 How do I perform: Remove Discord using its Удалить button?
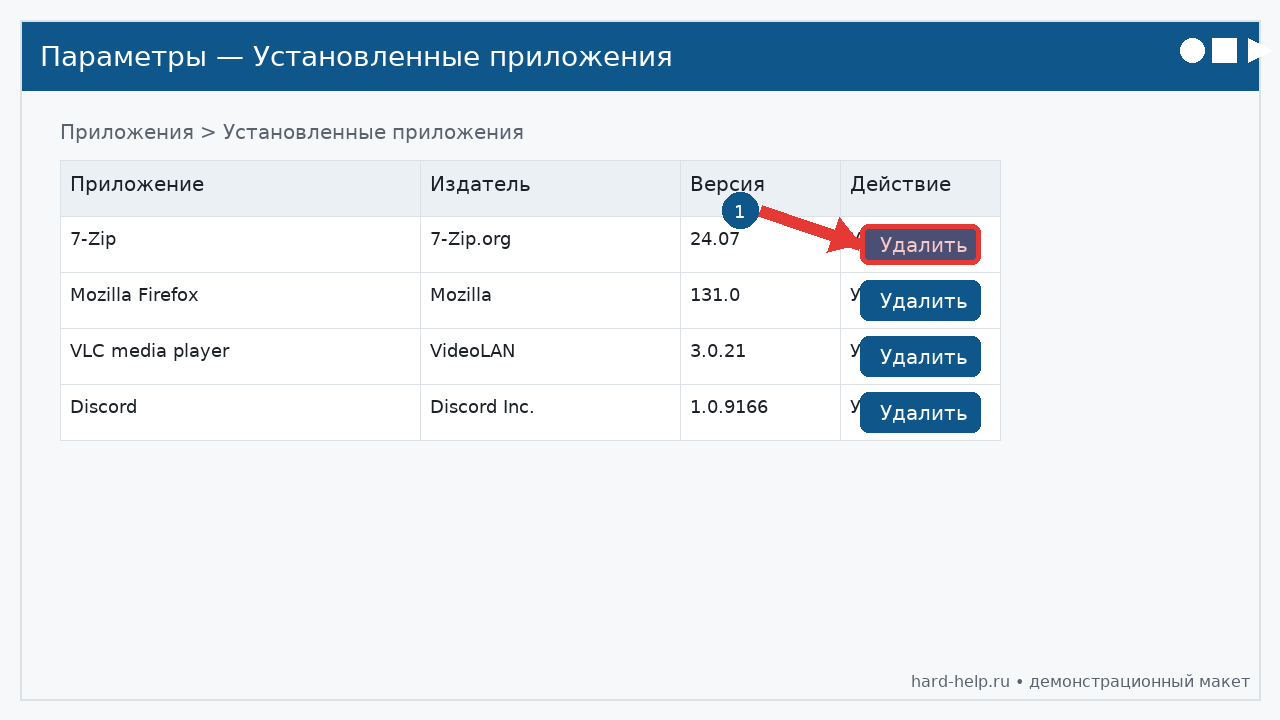(920, 412)
